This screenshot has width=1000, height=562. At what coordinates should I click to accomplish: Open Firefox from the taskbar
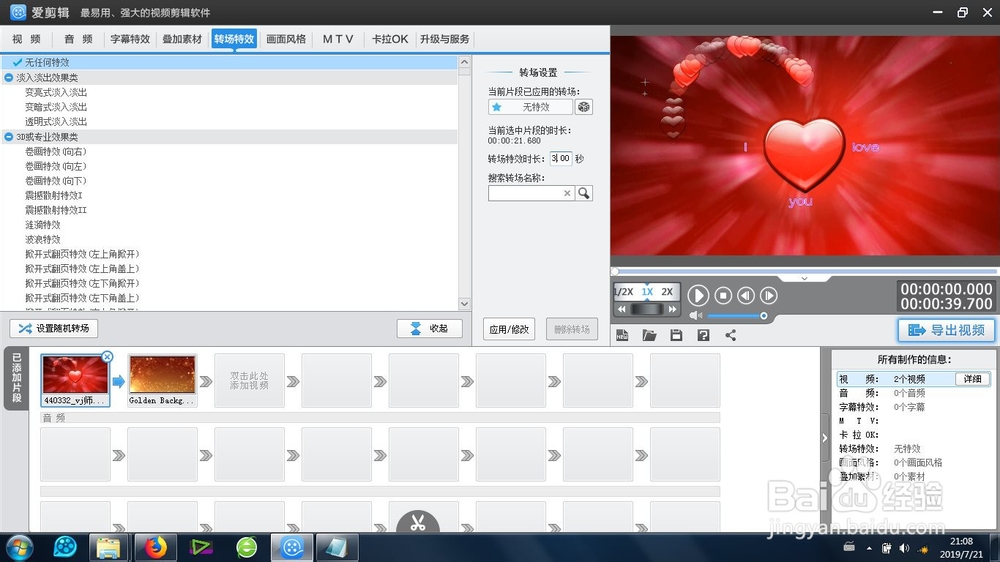[155, 547]
